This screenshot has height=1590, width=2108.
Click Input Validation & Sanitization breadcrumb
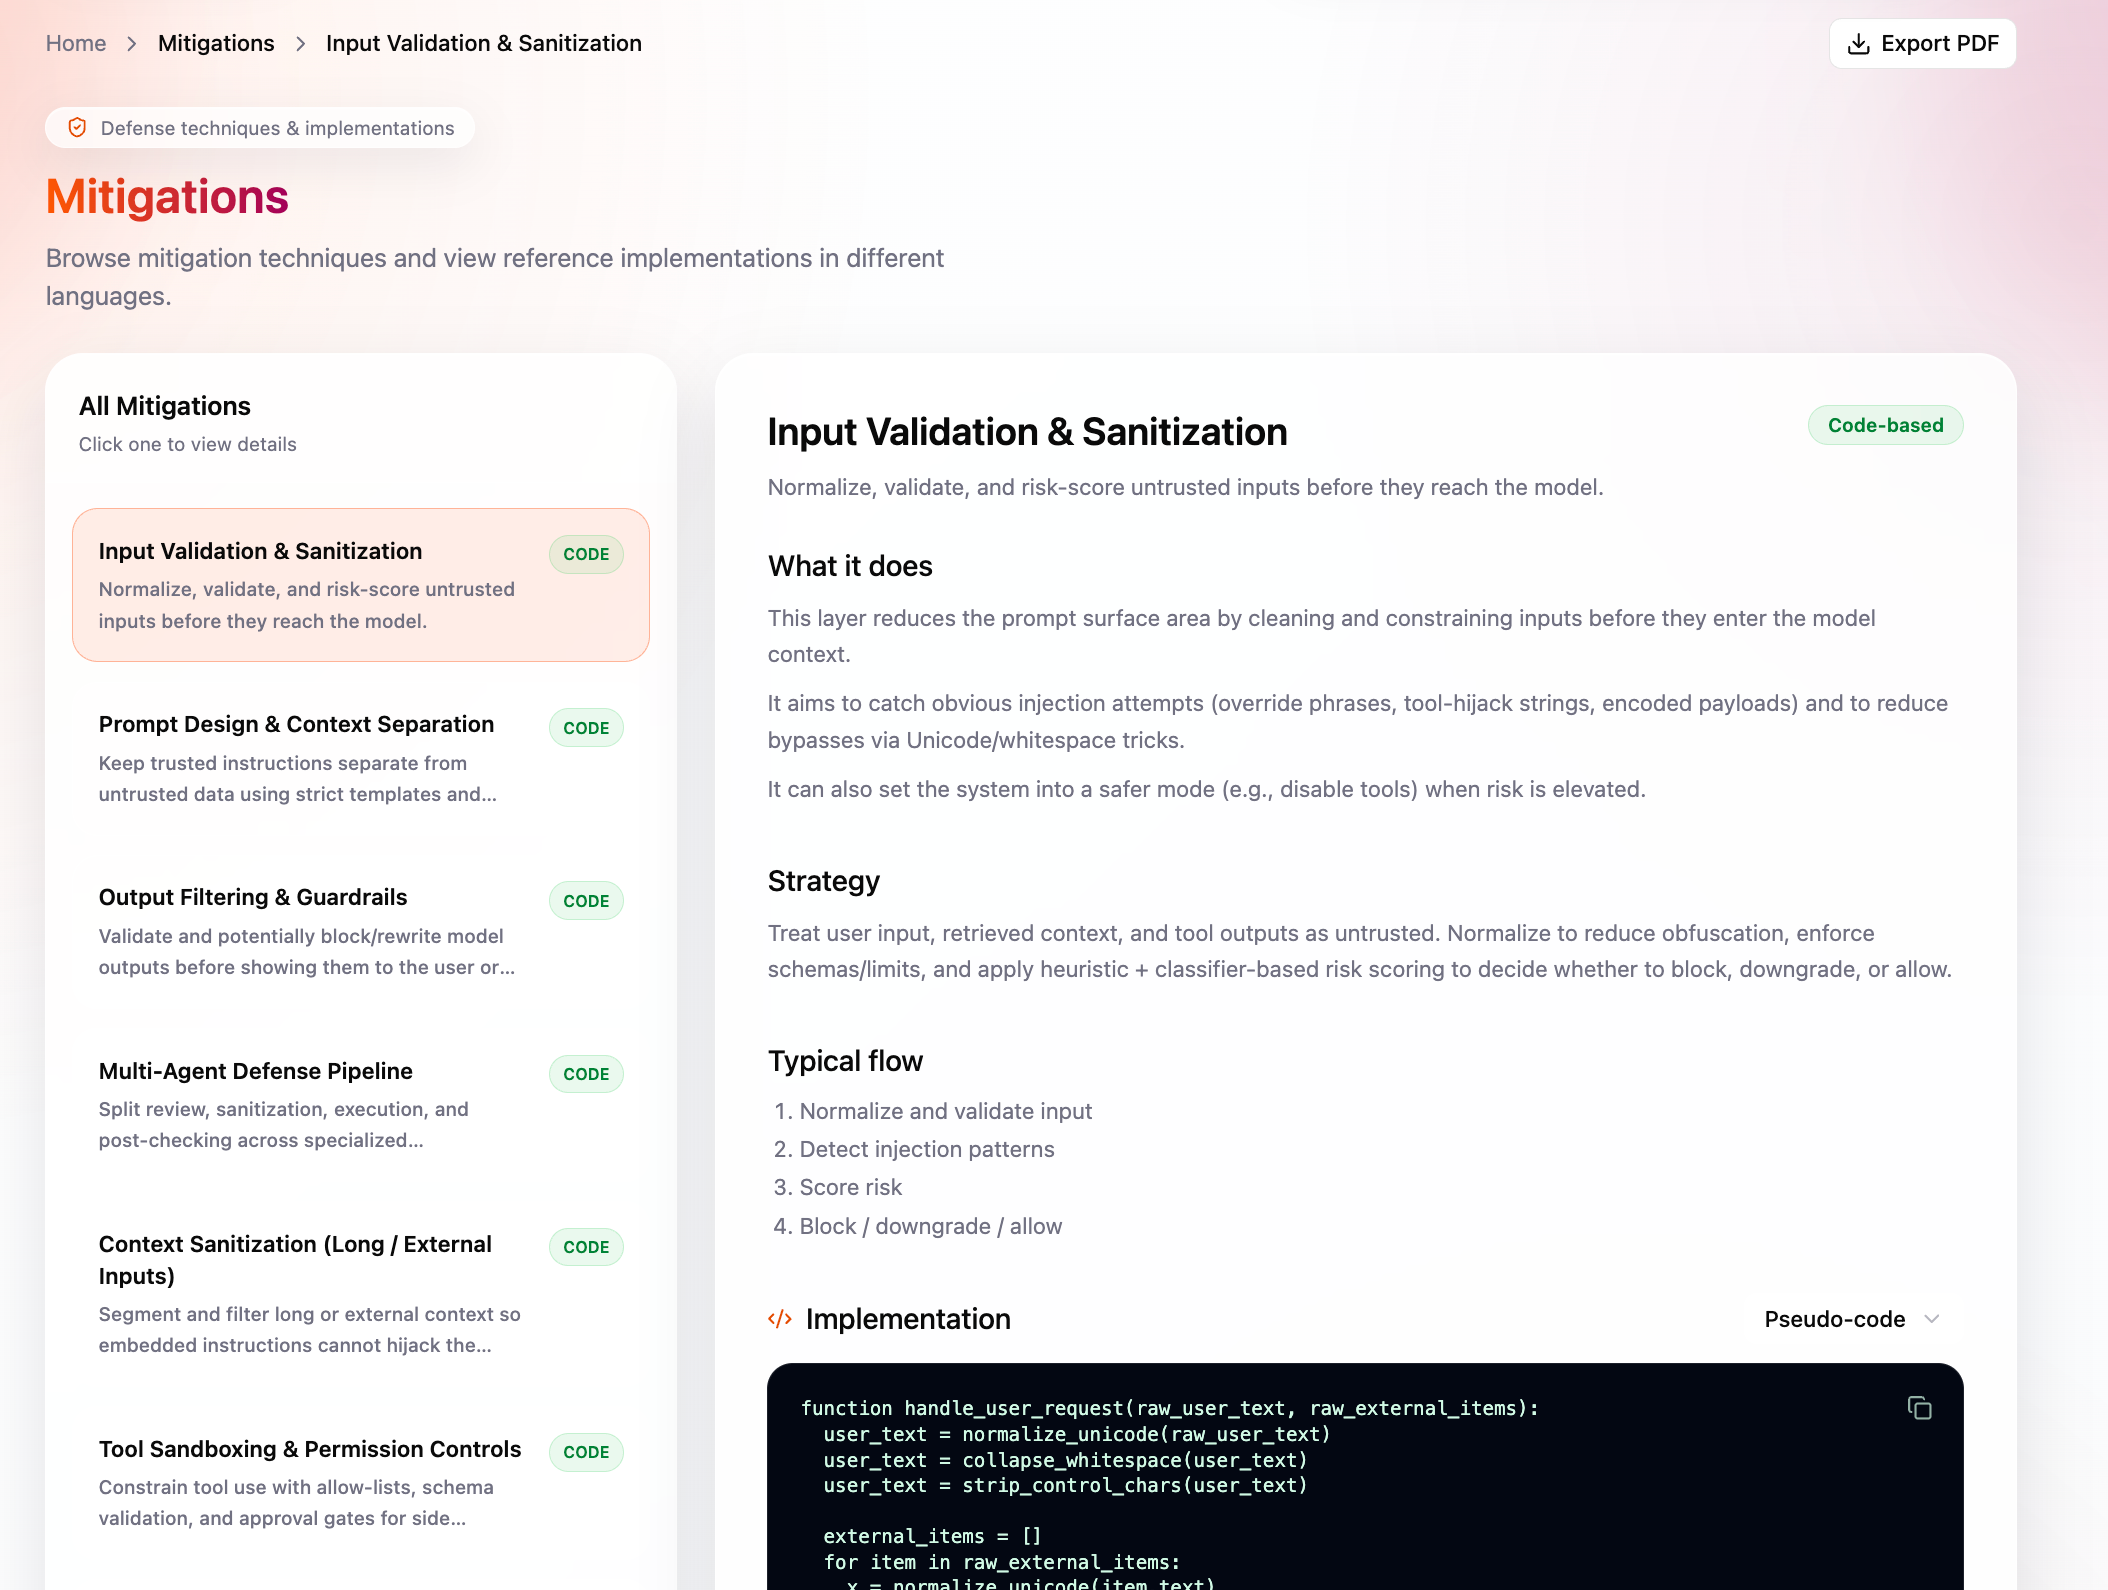pos(484,43)
